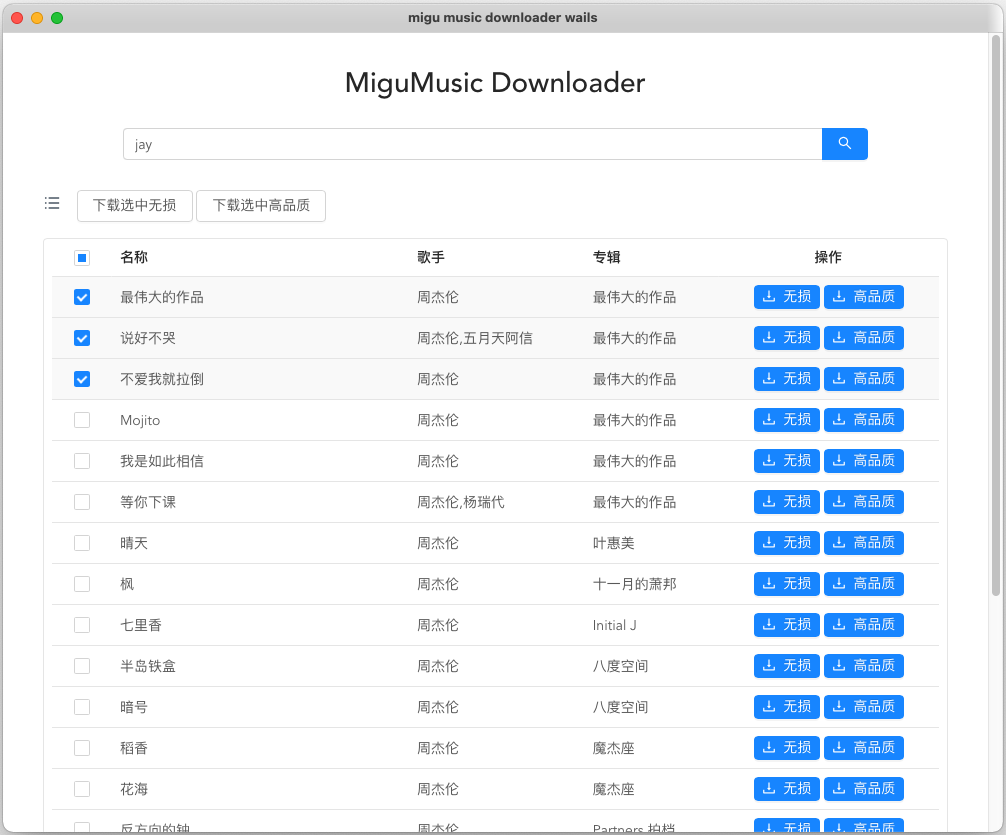This screenshot has height=835, width=1006.
Task: Download 稻香 in 无损
Action: (x=787, y=748)
